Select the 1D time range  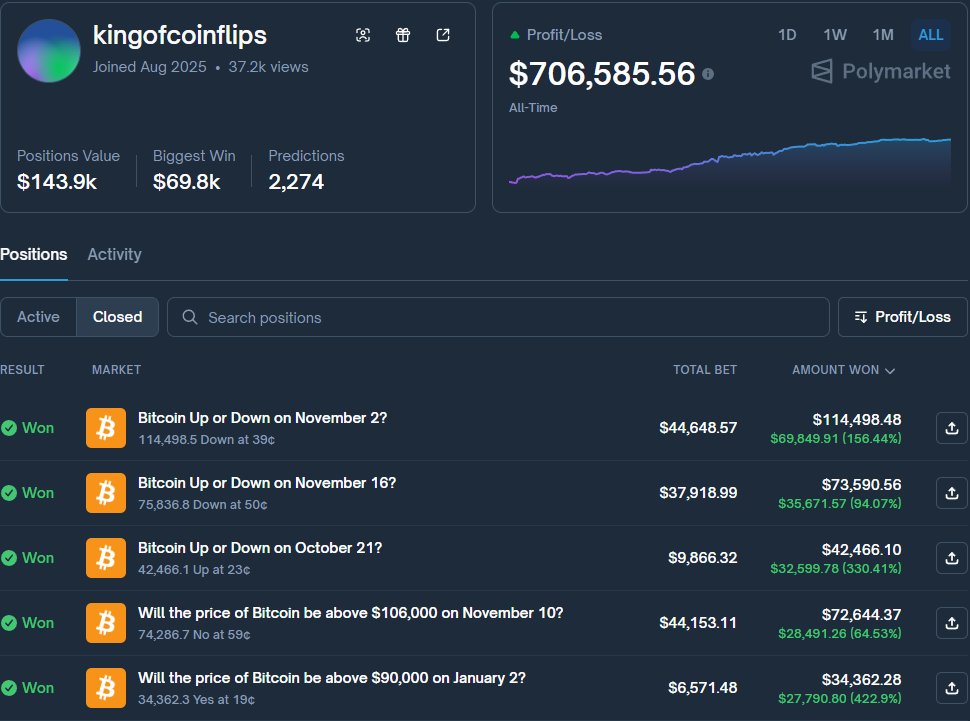pos(787,34)
